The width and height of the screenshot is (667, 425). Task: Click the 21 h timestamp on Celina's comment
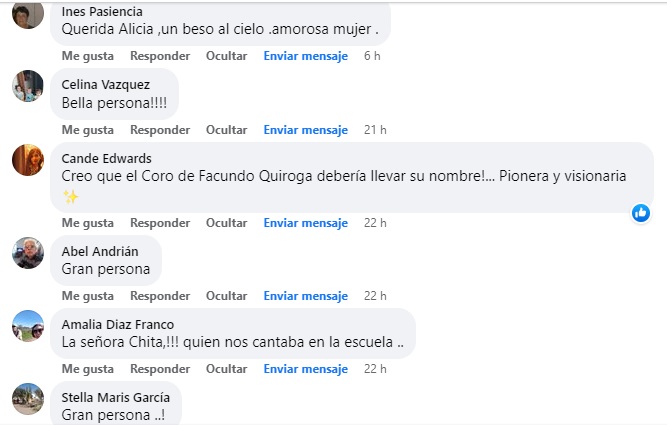point(375,130)
